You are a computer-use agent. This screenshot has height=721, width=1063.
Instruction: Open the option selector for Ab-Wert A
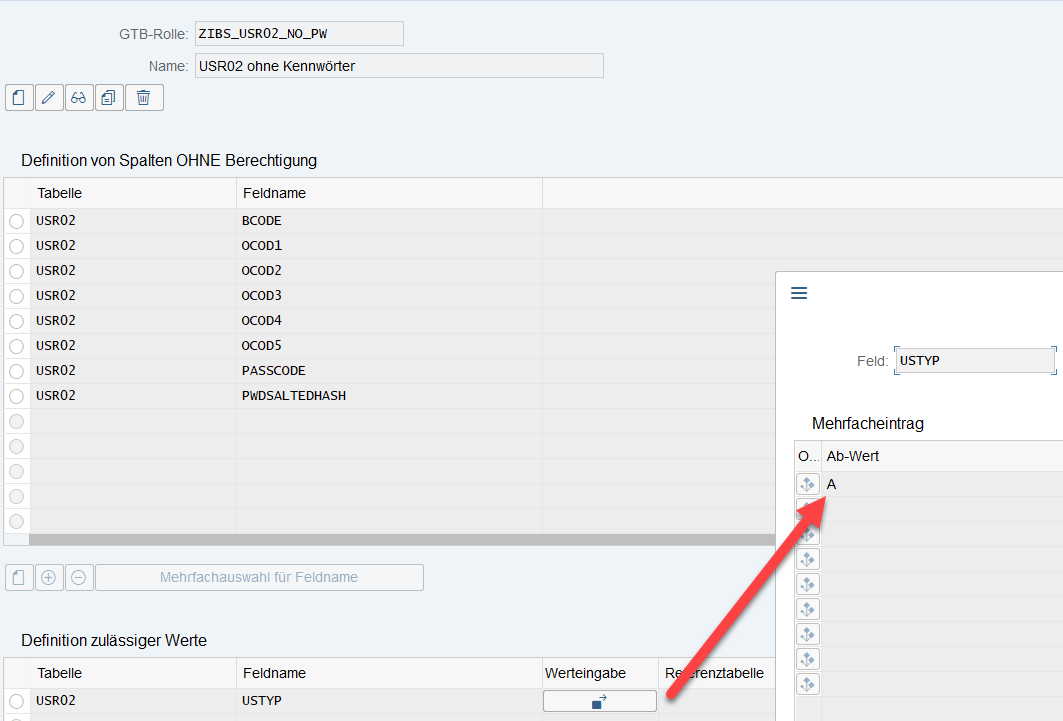click(807, 484)
